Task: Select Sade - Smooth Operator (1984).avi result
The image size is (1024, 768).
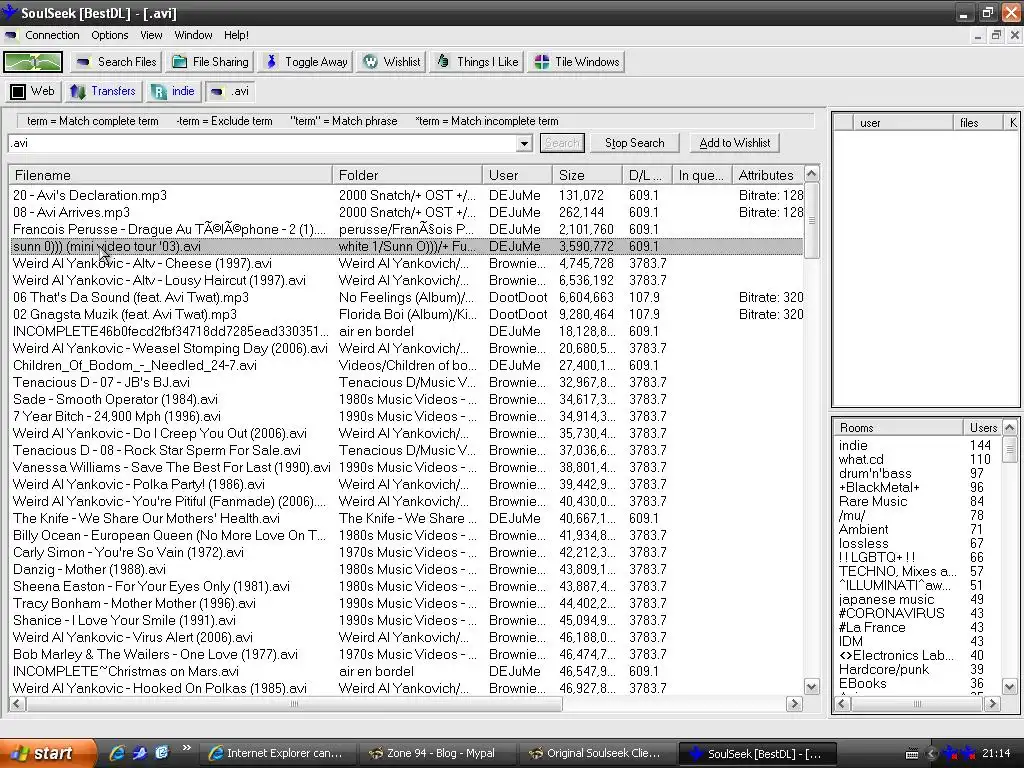Action: 406,399
